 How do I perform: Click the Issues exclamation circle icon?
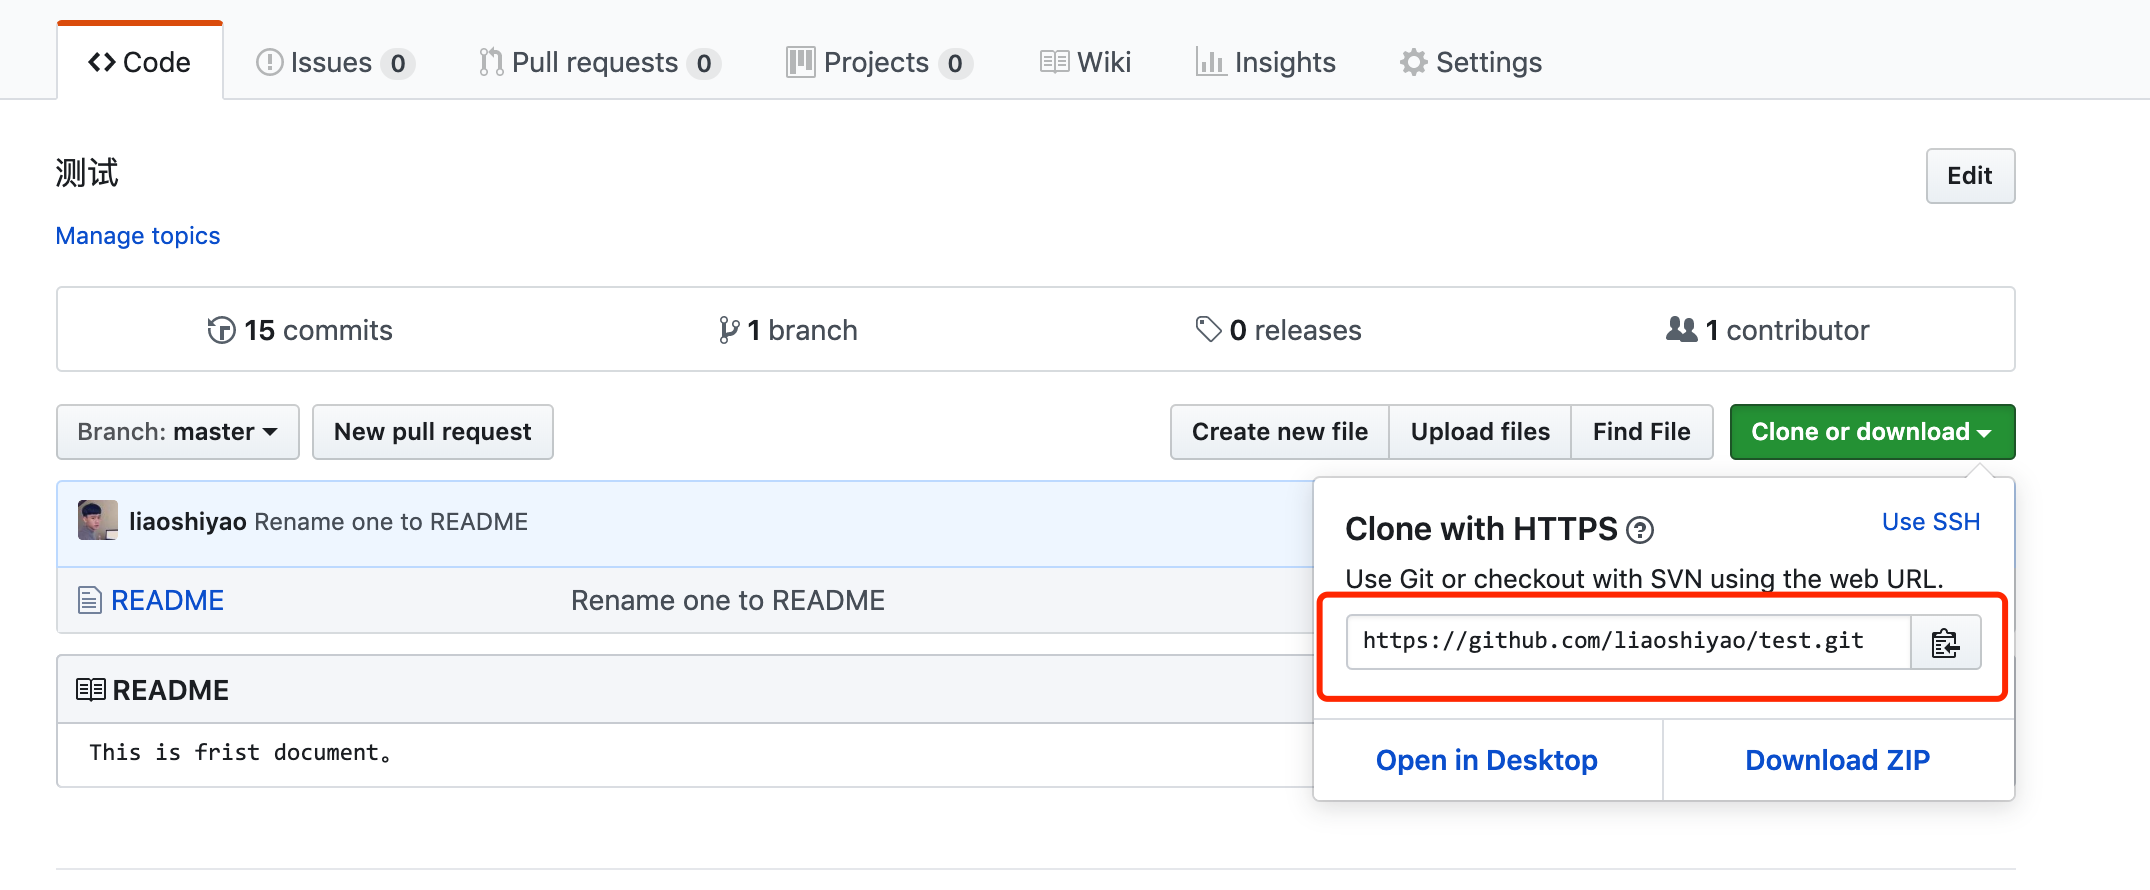click(x=269, y=62)
